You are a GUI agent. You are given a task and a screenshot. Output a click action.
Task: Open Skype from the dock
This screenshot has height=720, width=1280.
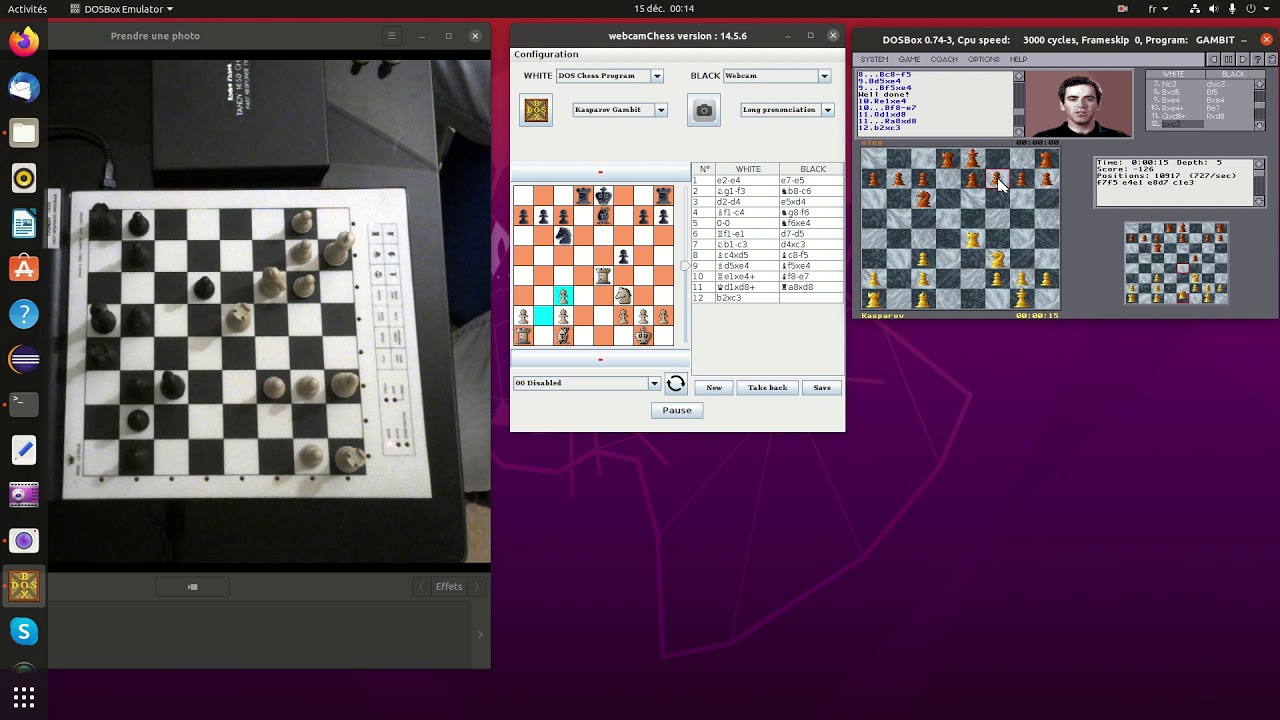coord(24,631)
